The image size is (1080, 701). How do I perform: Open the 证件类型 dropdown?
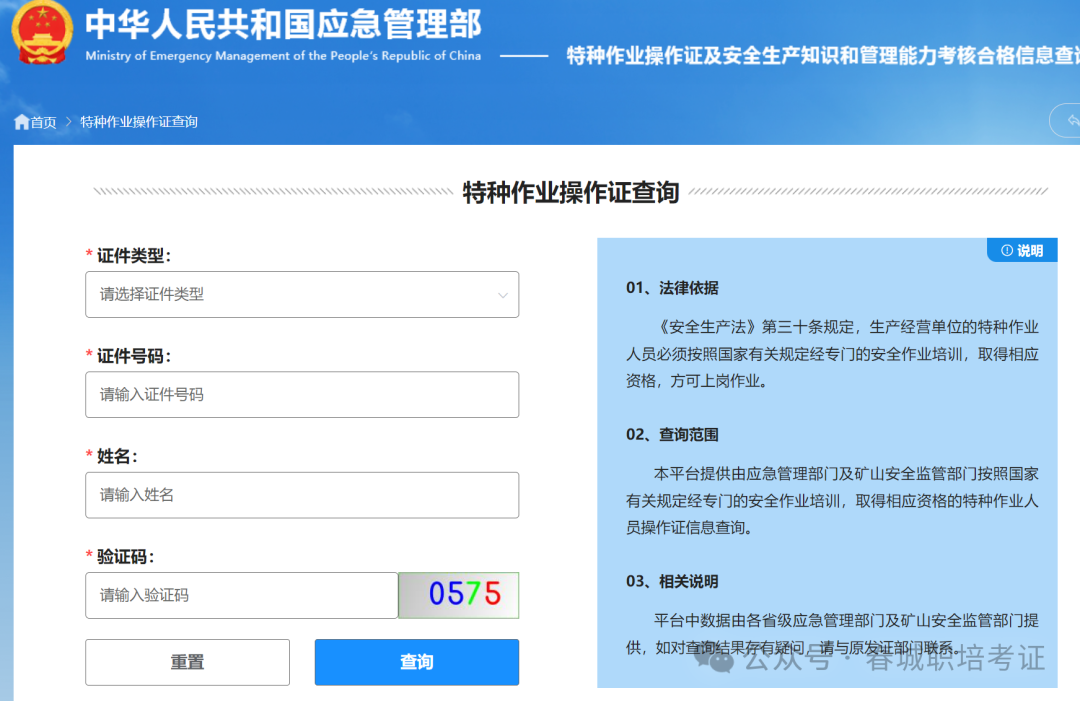302,294
